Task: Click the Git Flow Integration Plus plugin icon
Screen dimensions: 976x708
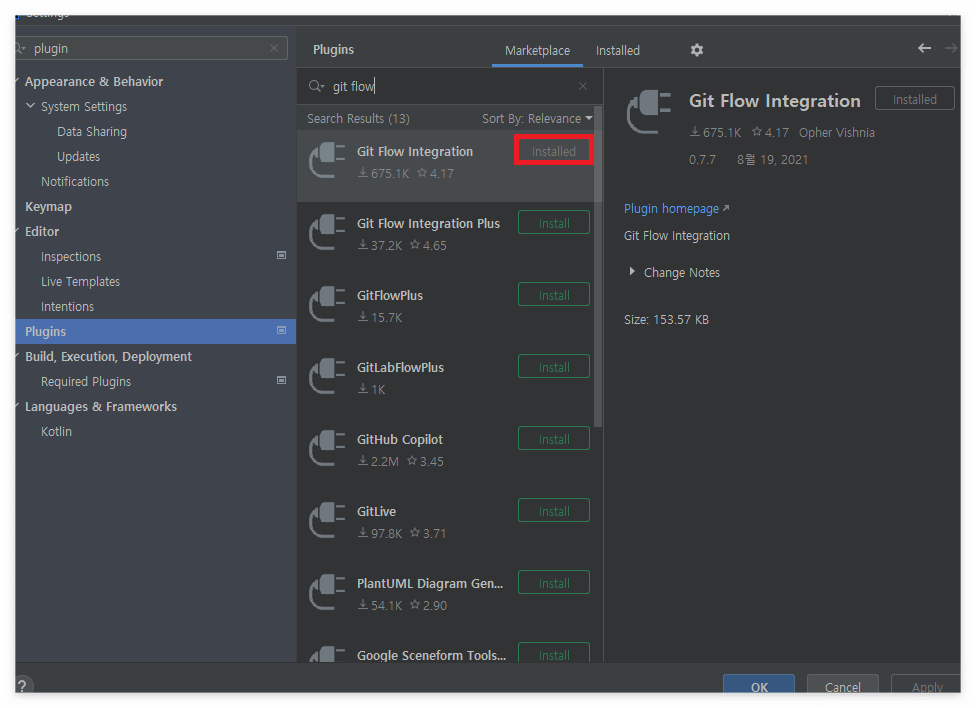Action: pyautogui.click(x=327, y=233)
